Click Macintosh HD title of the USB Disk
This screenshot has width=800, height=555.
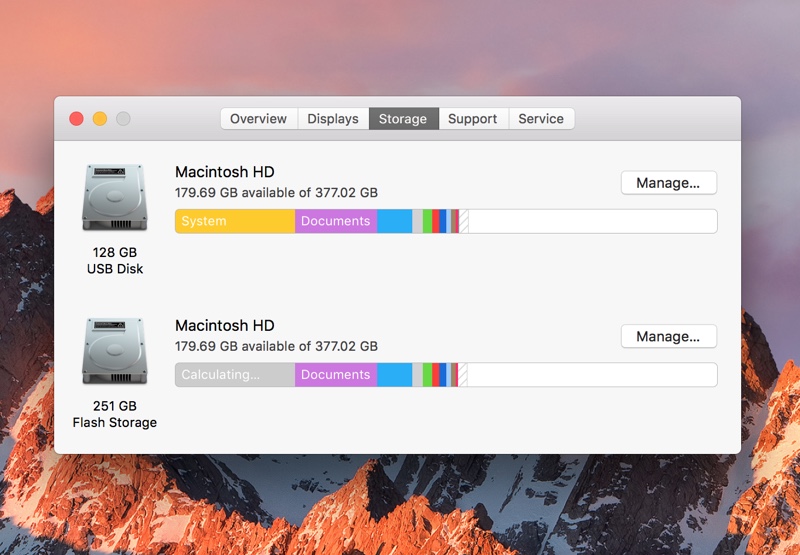coord(225,172)
